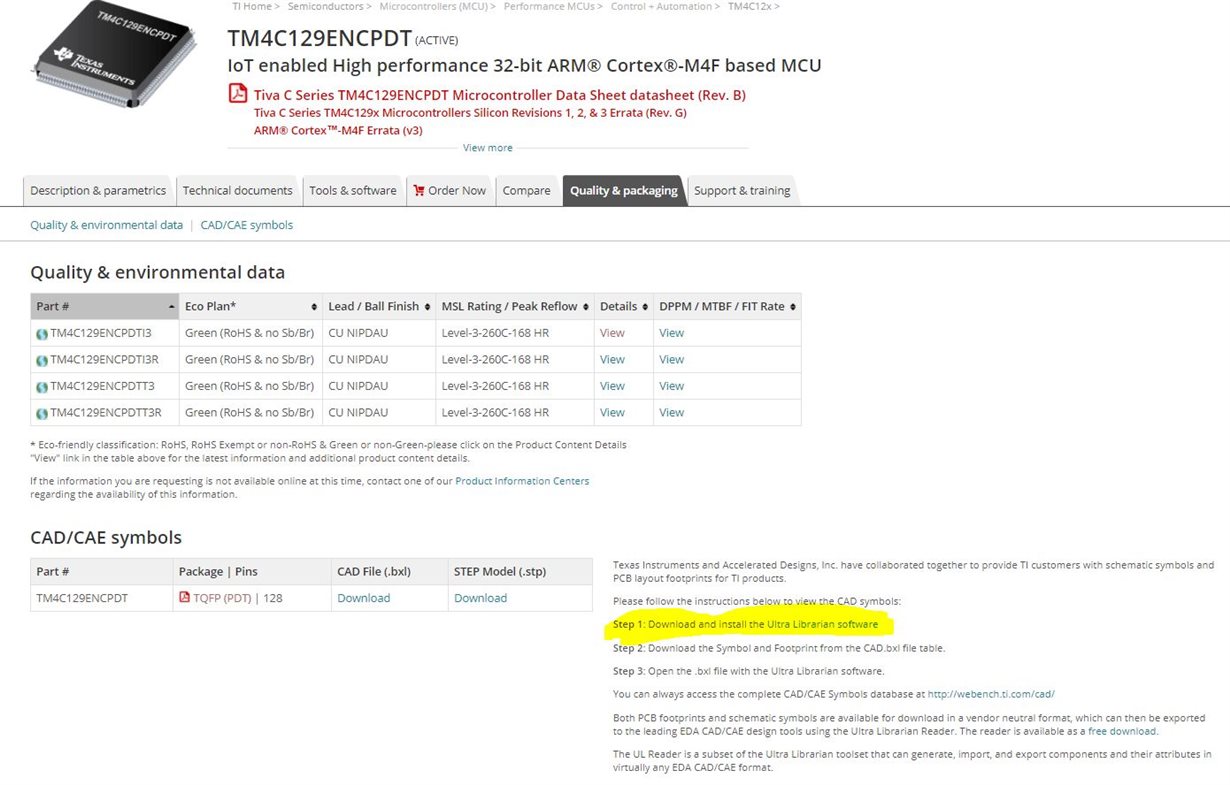
Task: Click the green globe icon next to TM4C129ENCPDTT3R
Action: point(42,413)
